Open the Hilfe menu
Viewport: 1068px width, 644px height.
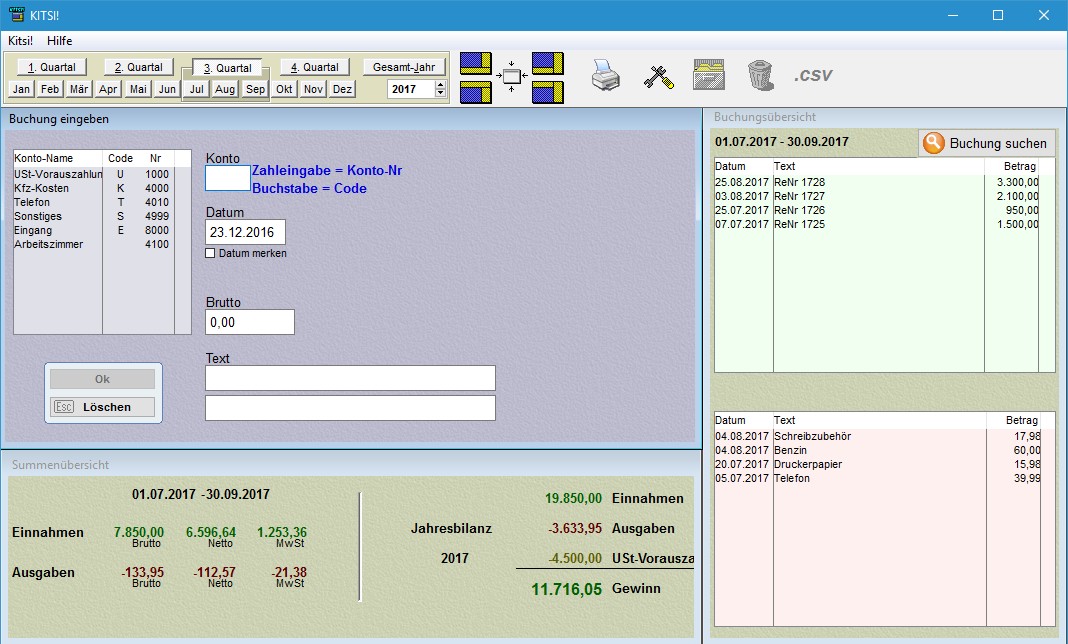(x=60, y=40)
